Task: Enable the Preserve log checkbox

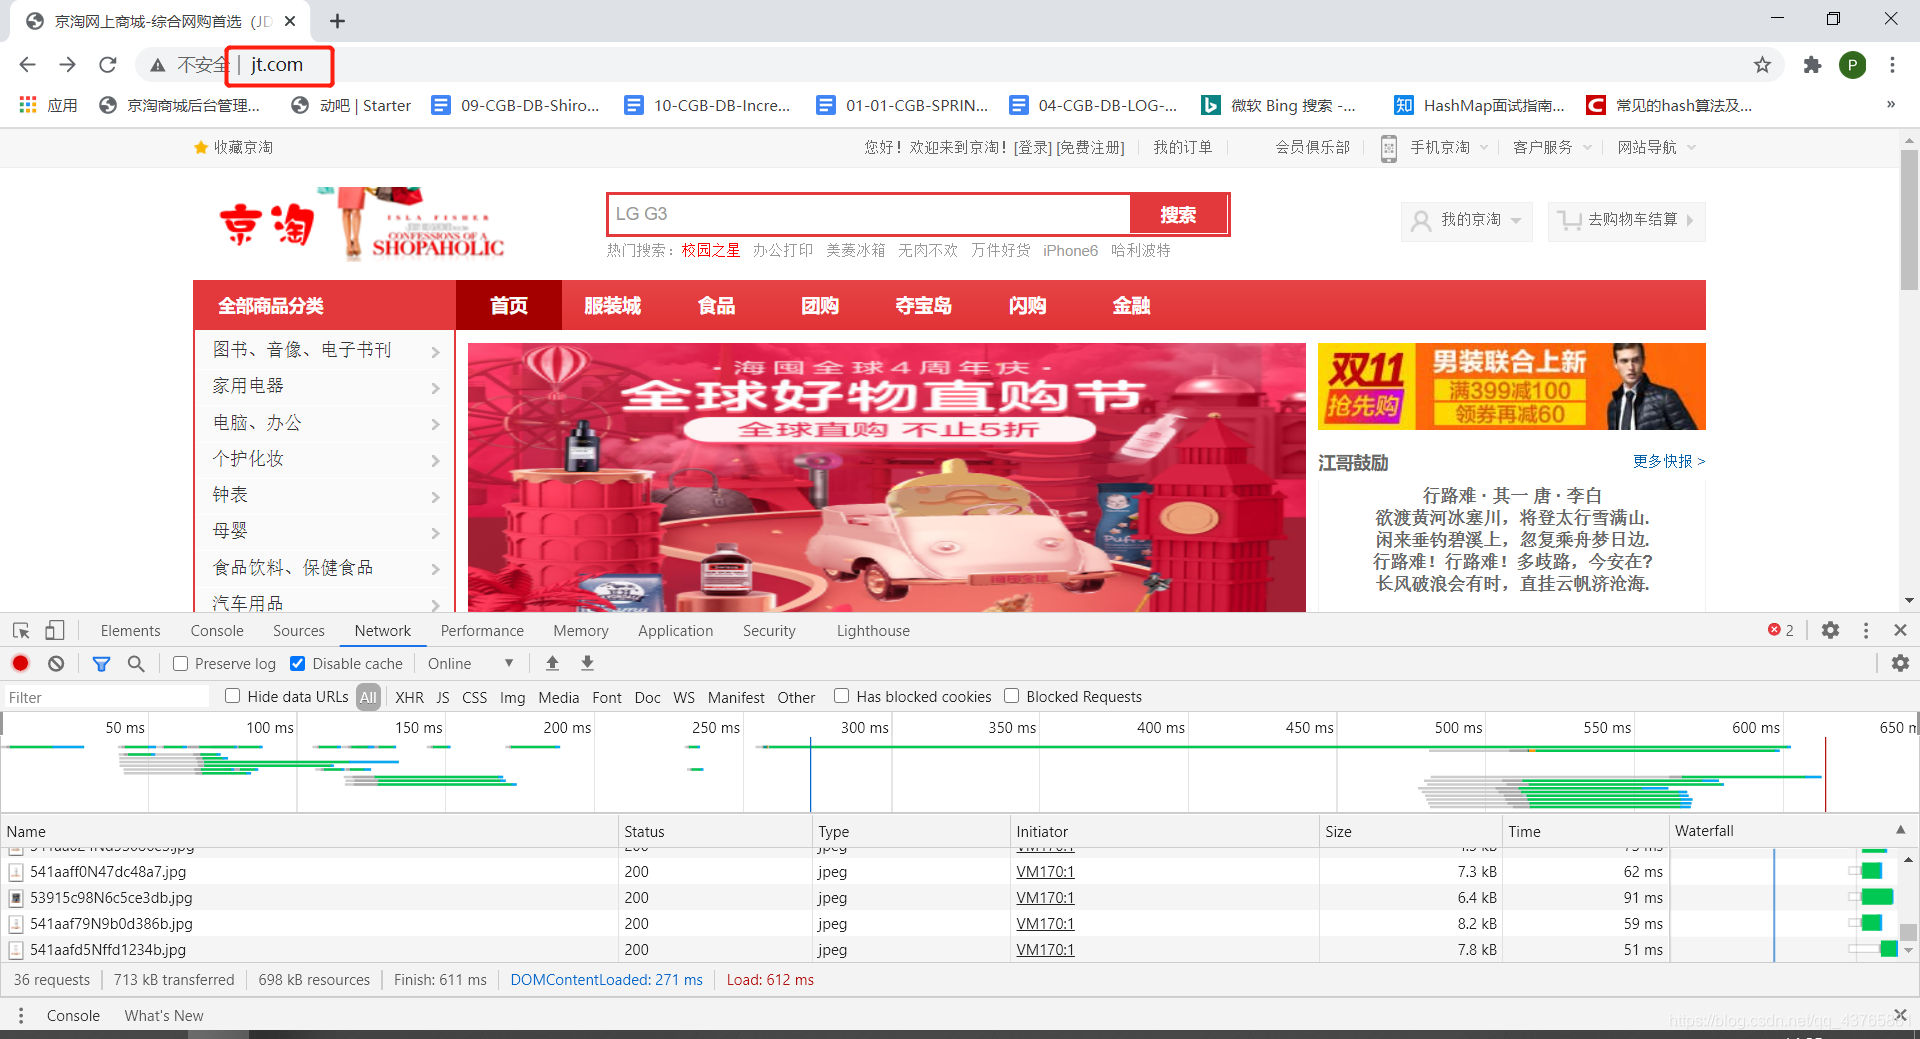Action: click(x=180, y=663)
